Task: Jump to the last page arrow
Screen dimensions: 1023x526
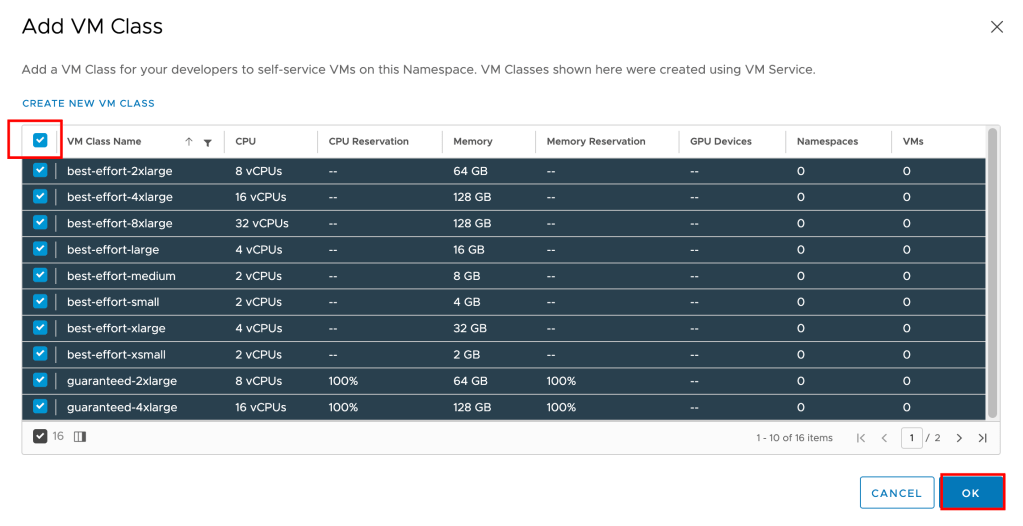Action: pos(982,438)
